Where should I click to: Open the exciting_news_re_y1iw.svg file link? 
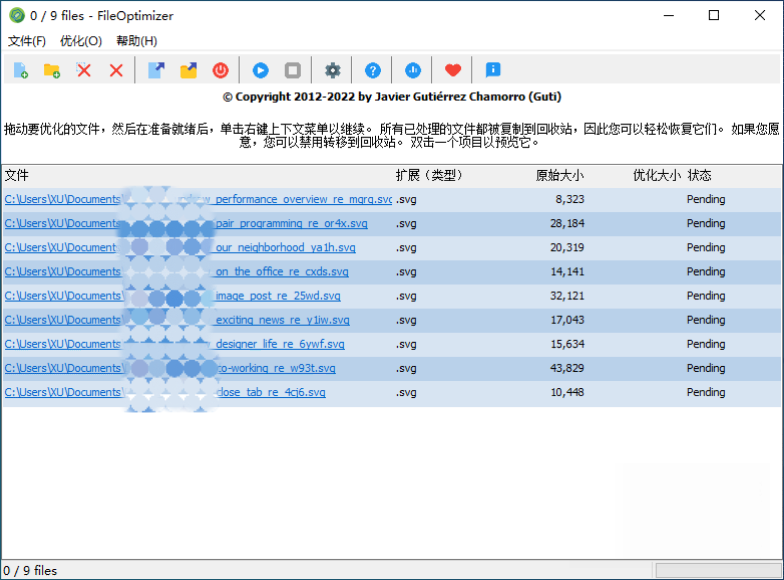point(282,320)
